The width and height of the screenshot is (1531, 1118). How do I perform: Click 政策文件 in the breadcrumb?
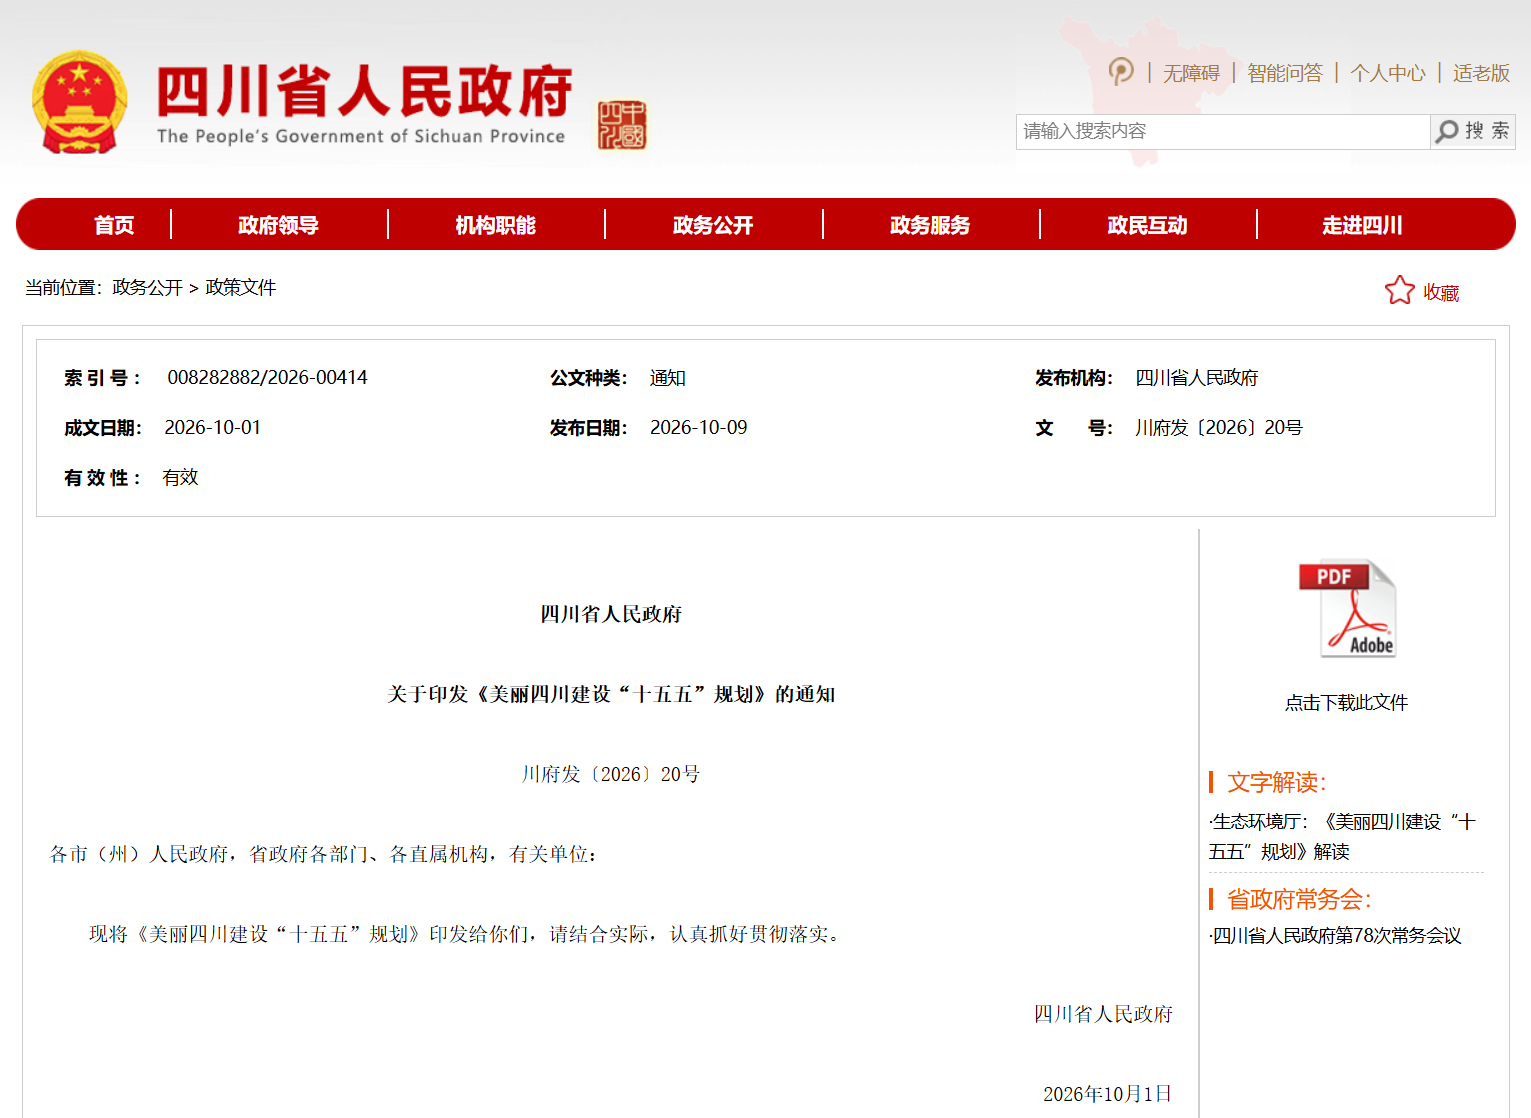(241, 288)
